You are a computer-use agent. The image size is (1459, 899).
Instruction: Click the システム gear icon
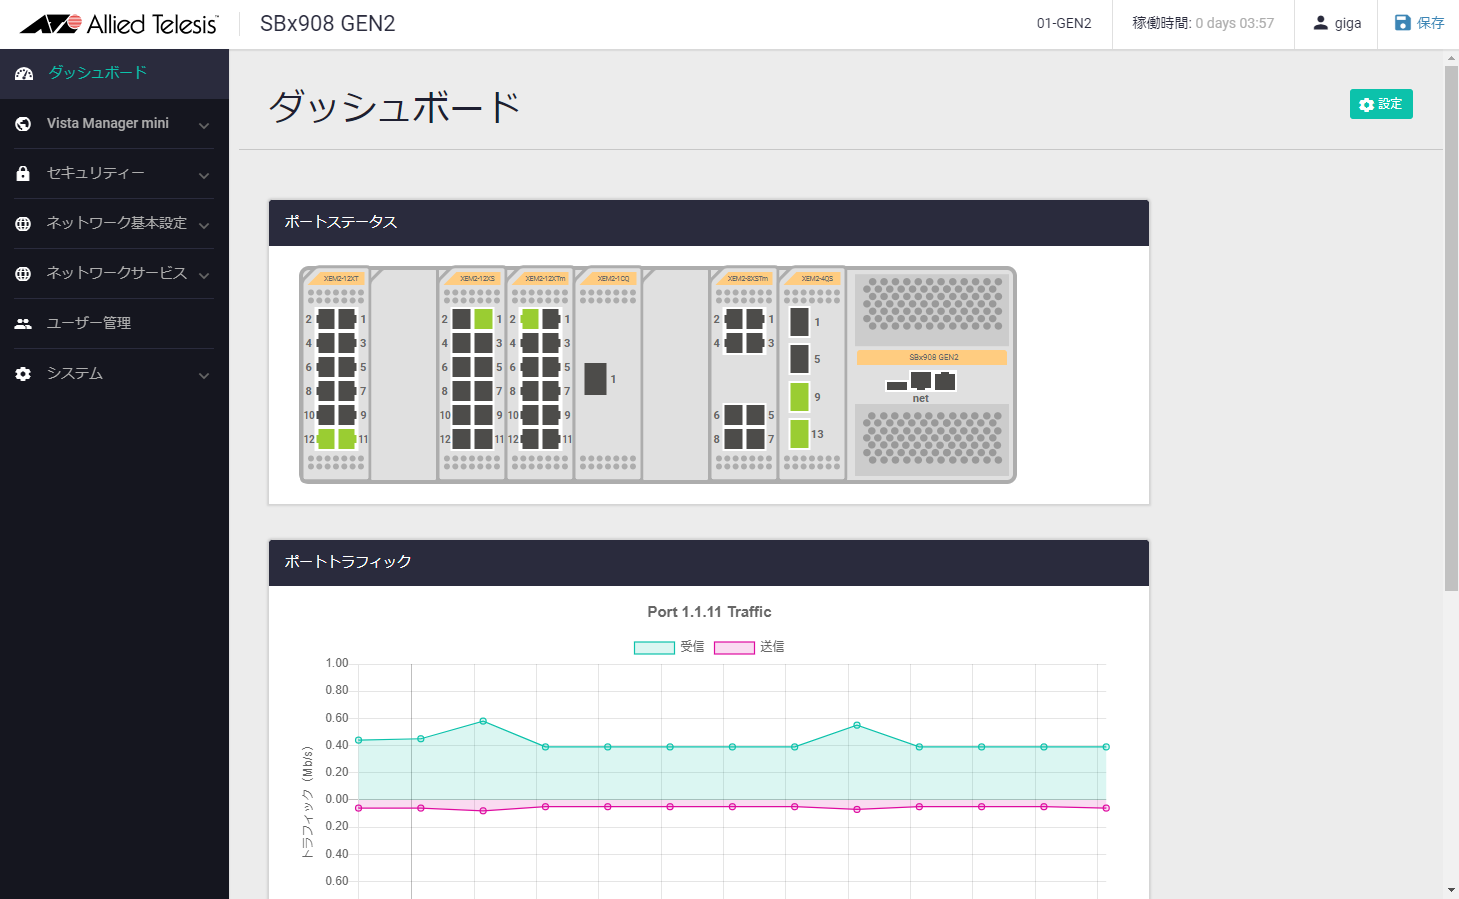[x=23, y=373]
